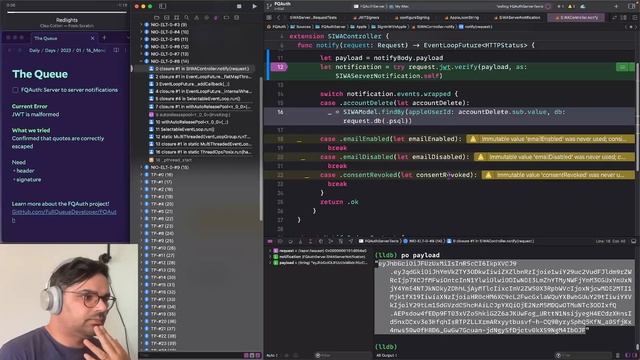Select the SIWAController.notify tab

(x=576, y=18)
